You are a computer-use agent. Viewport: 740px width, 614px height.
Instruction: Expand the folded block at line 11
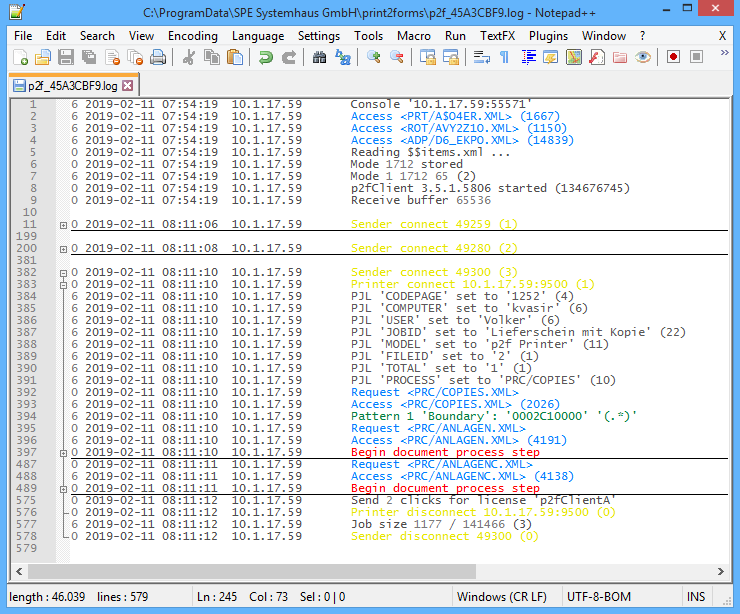tap(64, 225)
